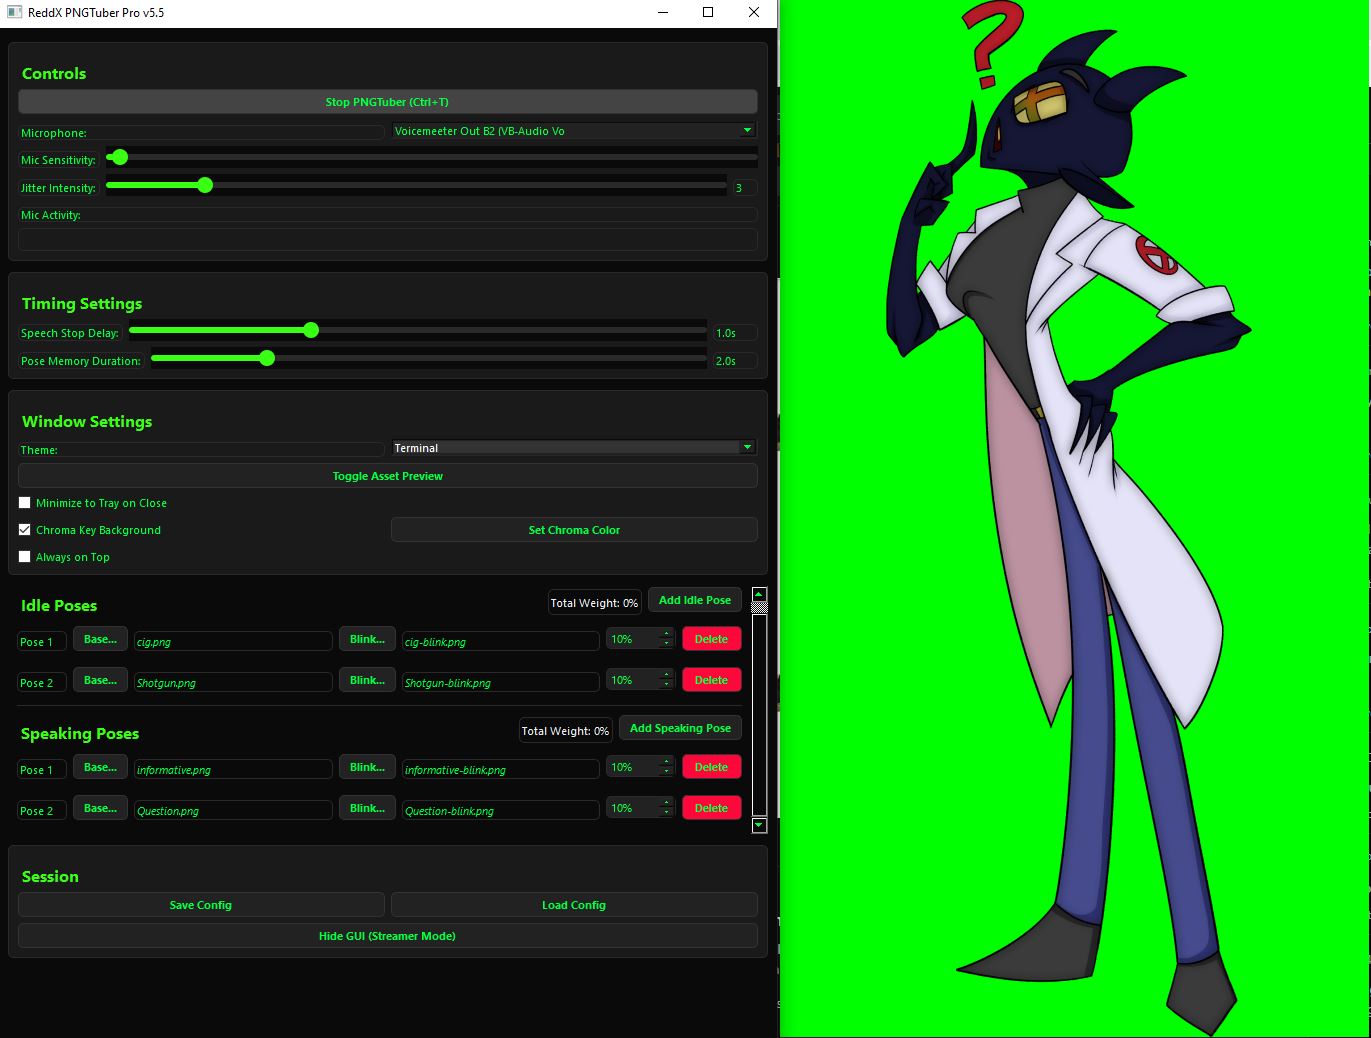Image resolution: width=1371 pixels, height=1038 pixels.
Task: Click the Speaking Poses heading
Action: (x=80, y=734)
